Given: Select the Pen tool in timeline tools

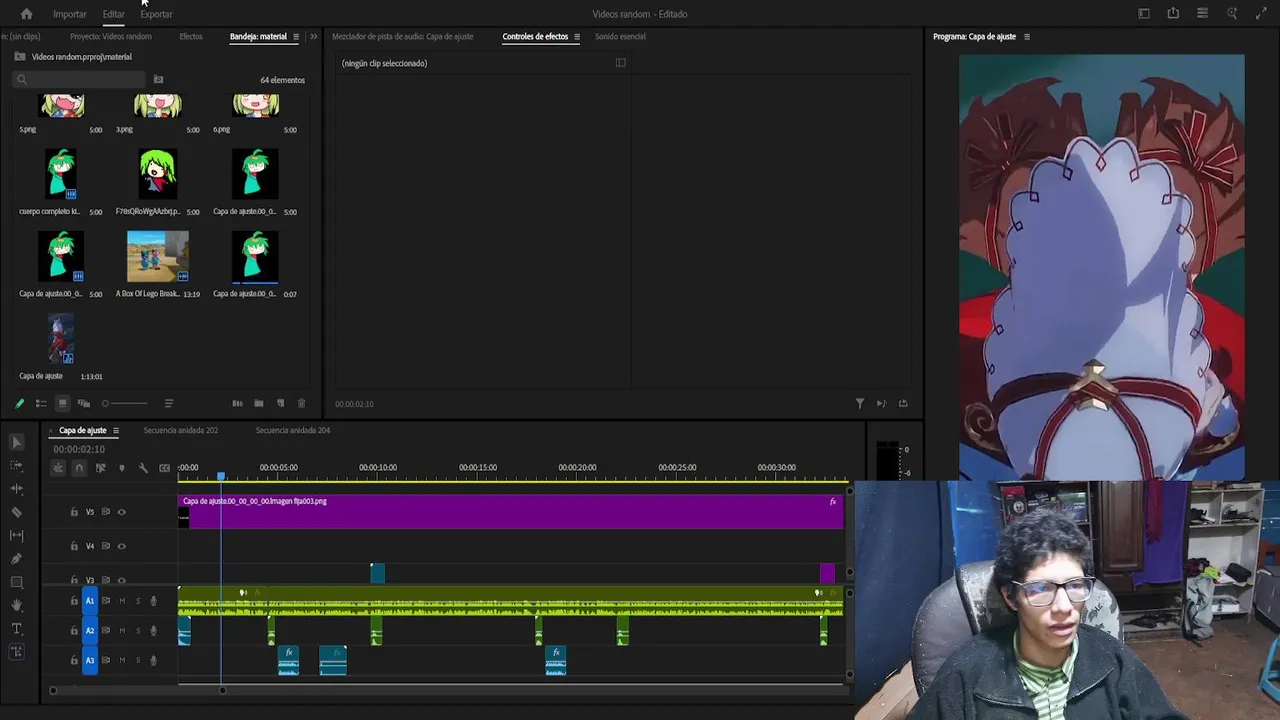Looking at the screenshot, I should [x=16, y=559].
